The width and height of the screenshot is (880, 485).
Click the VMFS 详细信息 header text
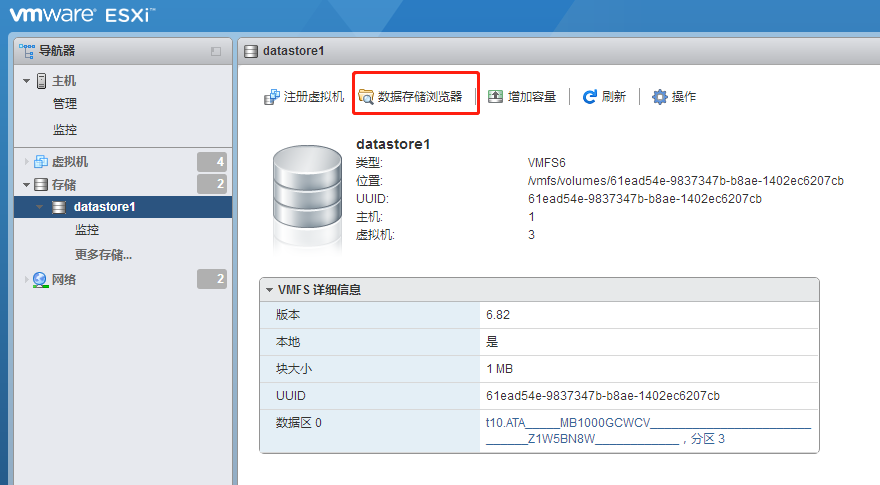click(319, 290)
